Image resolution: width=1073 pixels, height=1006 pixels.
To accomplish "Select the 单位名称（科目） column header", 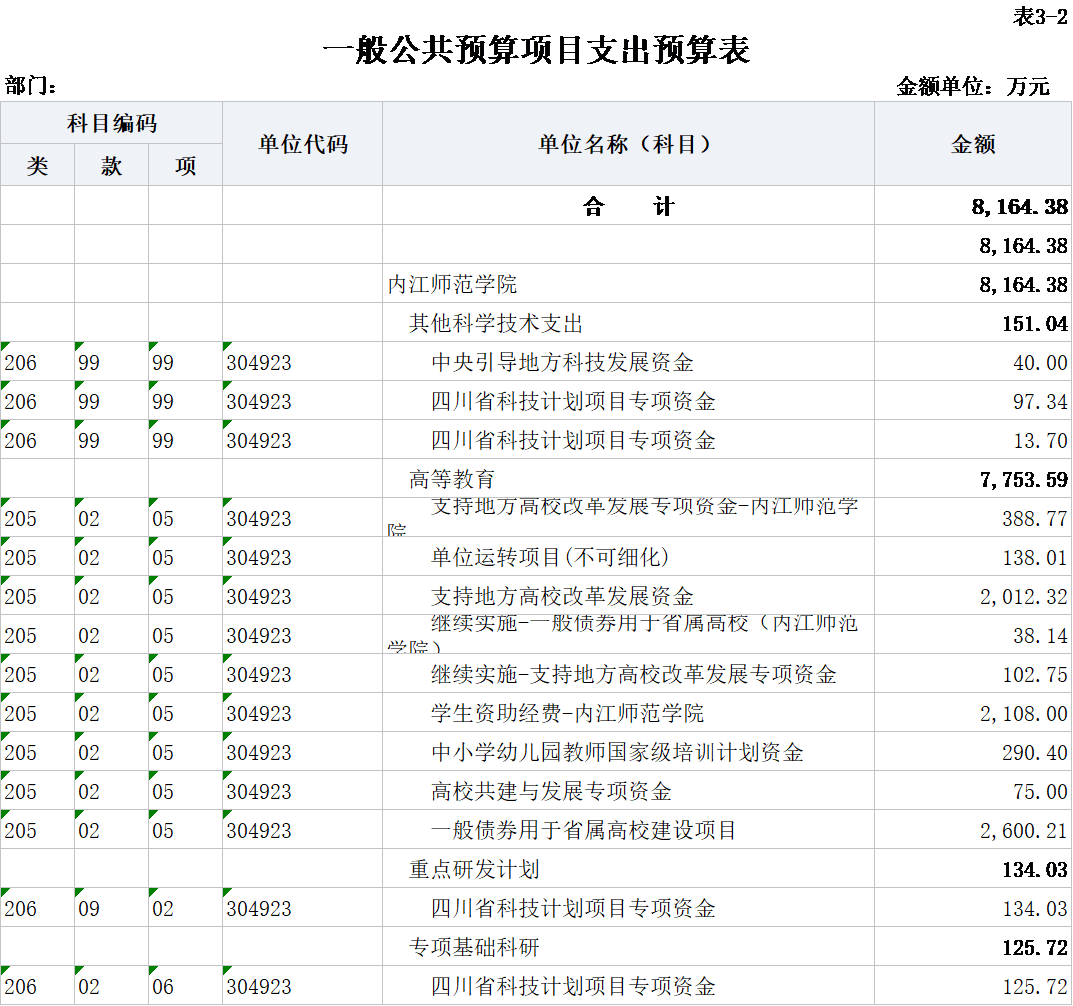I will click(x=628, y=144).
